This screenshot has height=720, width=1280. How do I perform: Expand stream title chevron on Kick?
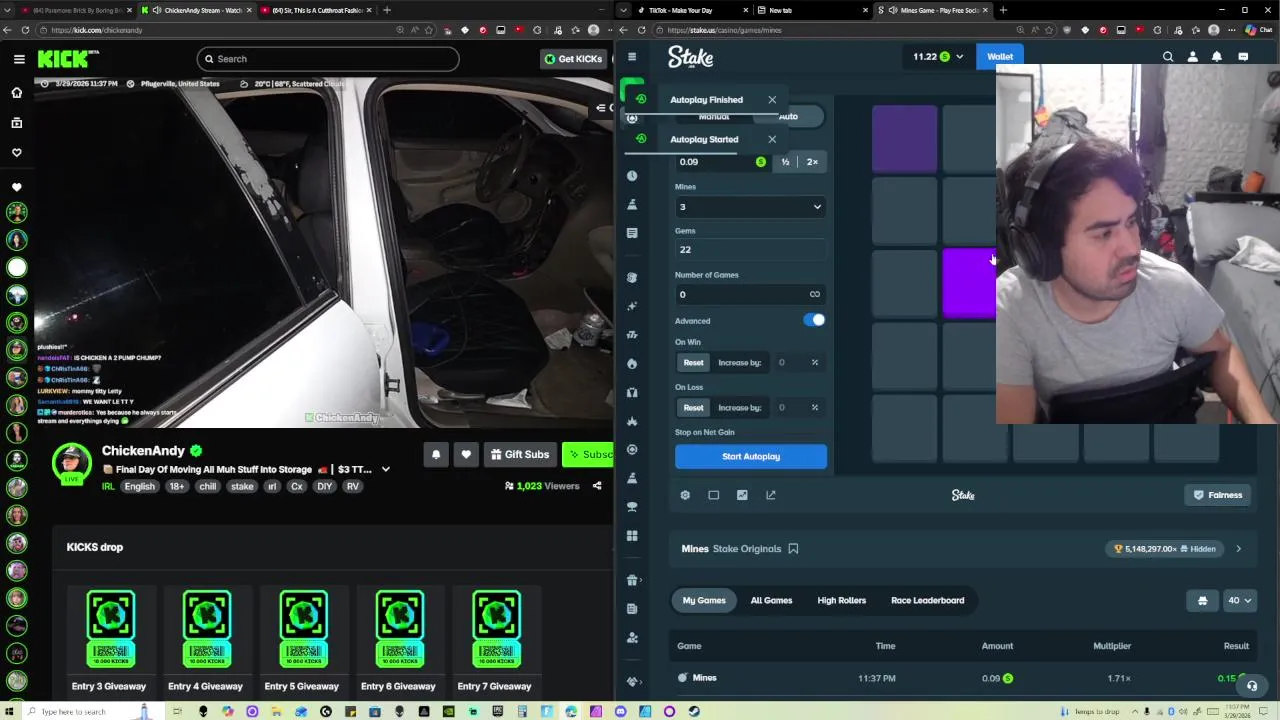385,470
